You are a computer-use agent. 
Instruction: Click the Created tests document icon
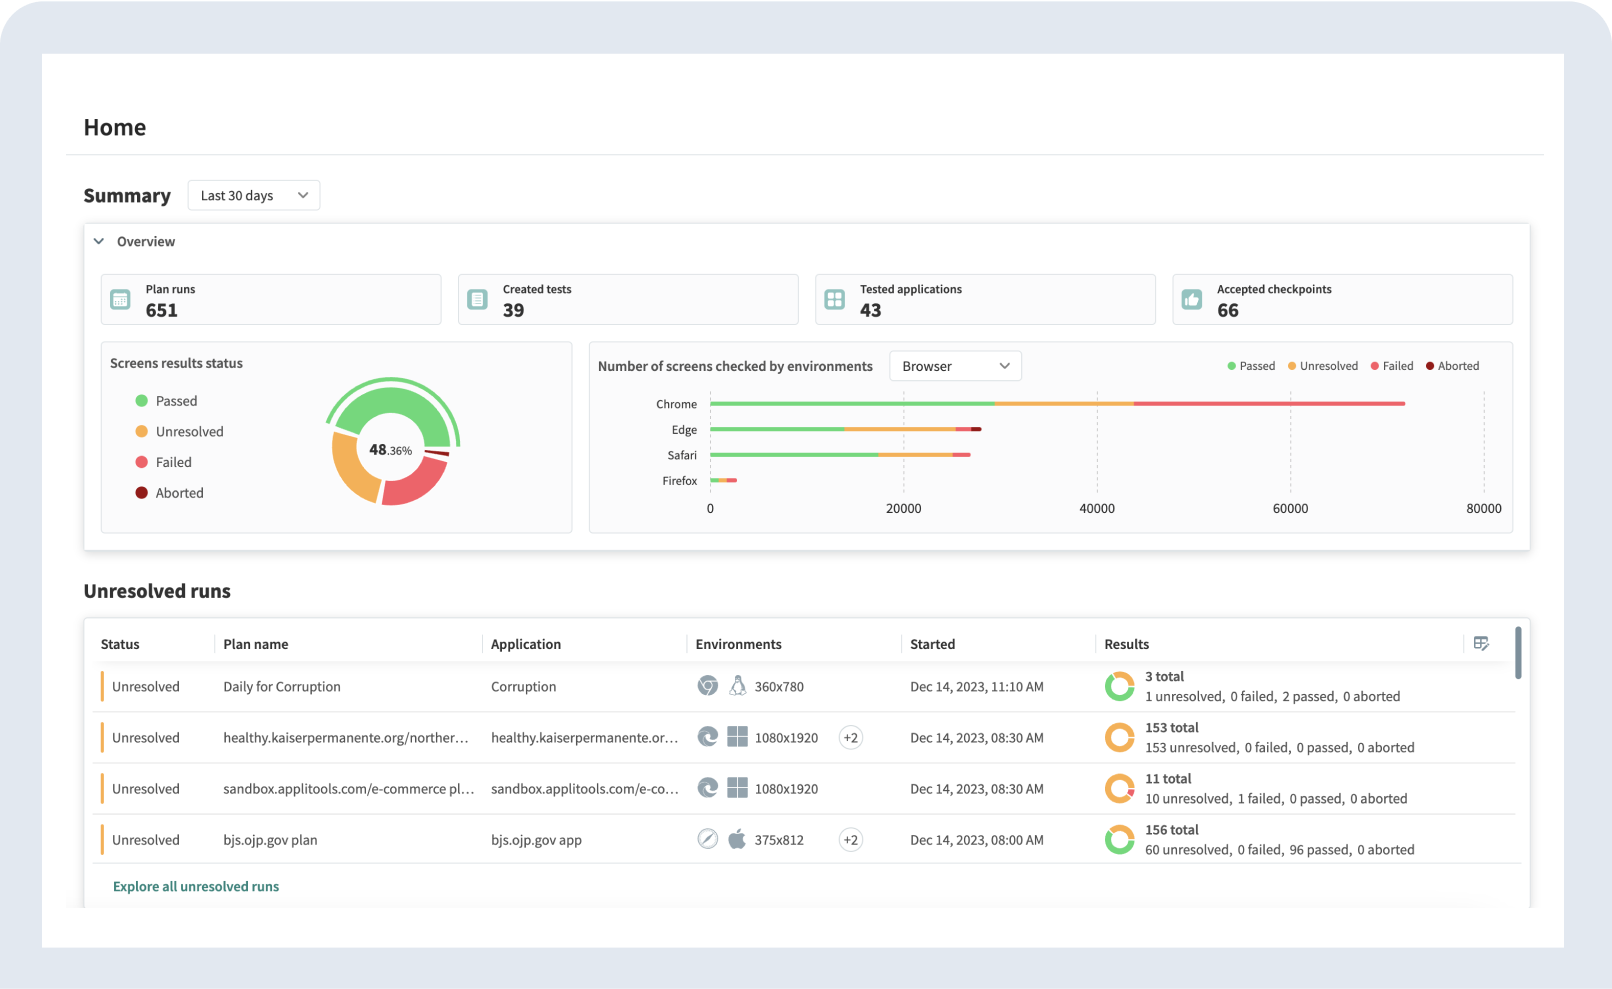(x=478, y=299)
